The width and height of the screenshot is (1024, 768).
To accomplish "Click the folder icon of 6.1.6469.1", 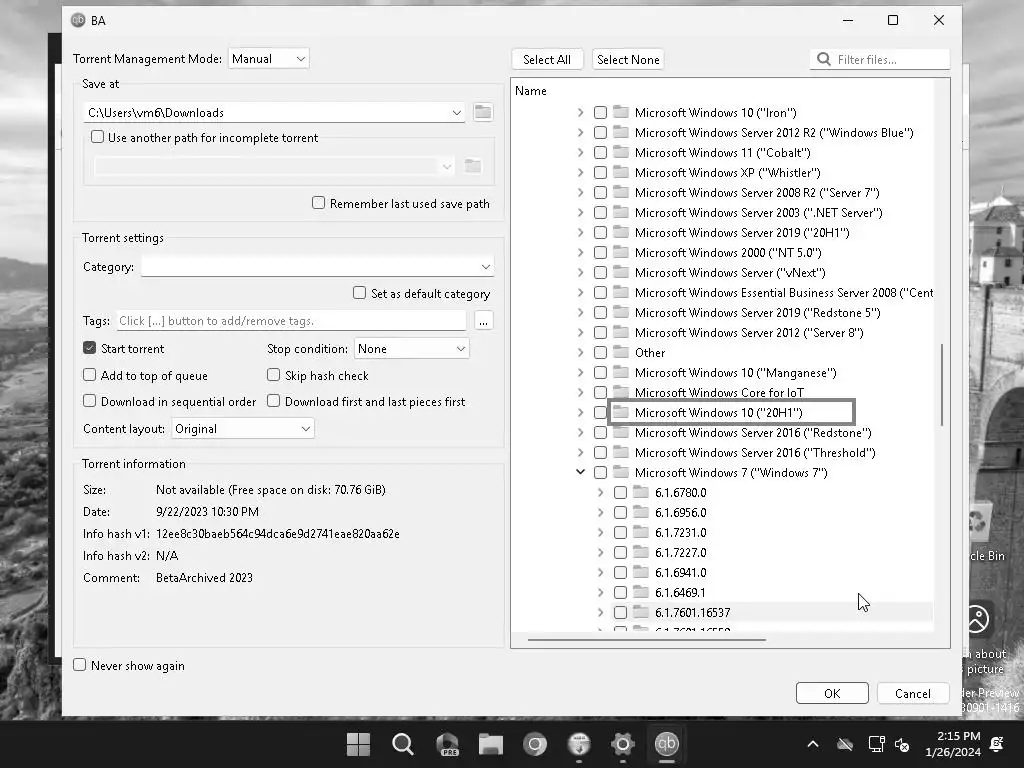I will click(641, 592).
